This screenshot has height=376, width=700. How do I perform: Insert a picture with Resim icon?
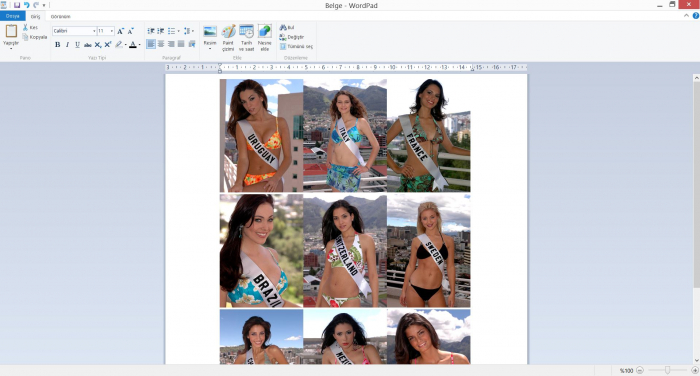210,32
